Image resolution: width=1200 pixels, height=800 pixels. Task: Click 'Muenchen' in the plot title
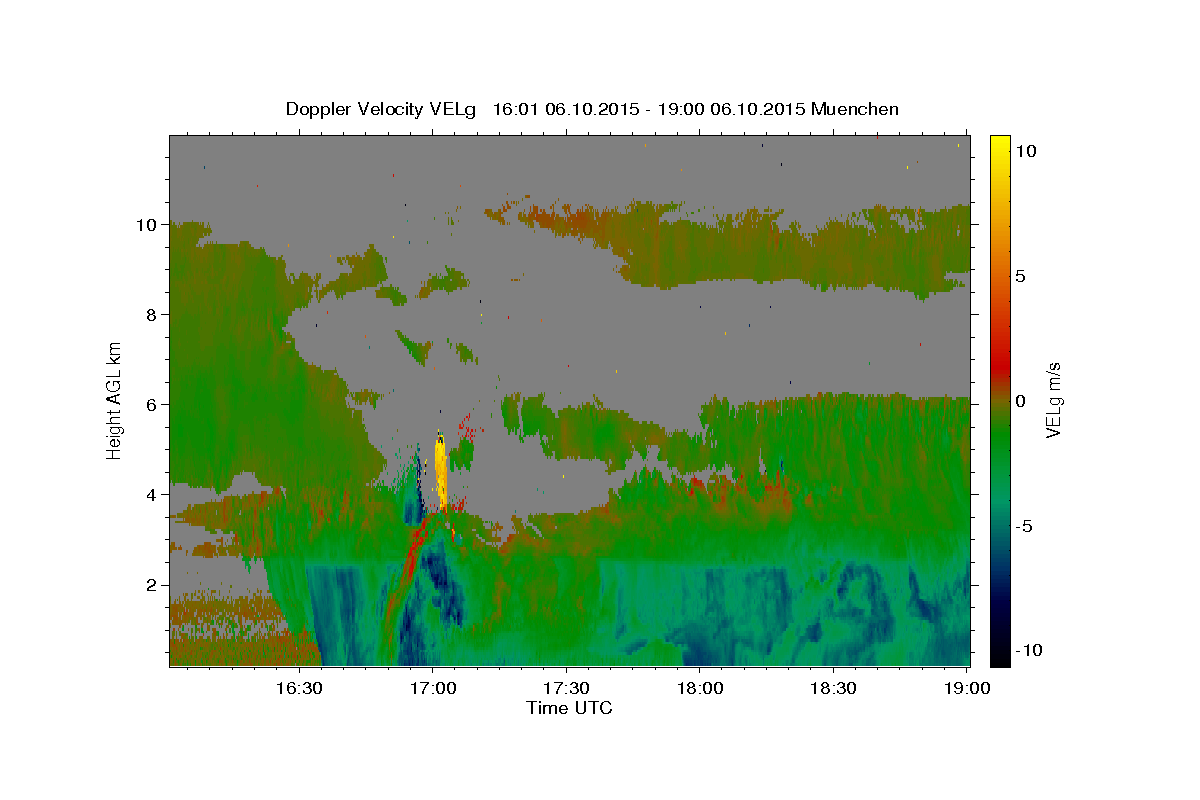pos(855,109)
